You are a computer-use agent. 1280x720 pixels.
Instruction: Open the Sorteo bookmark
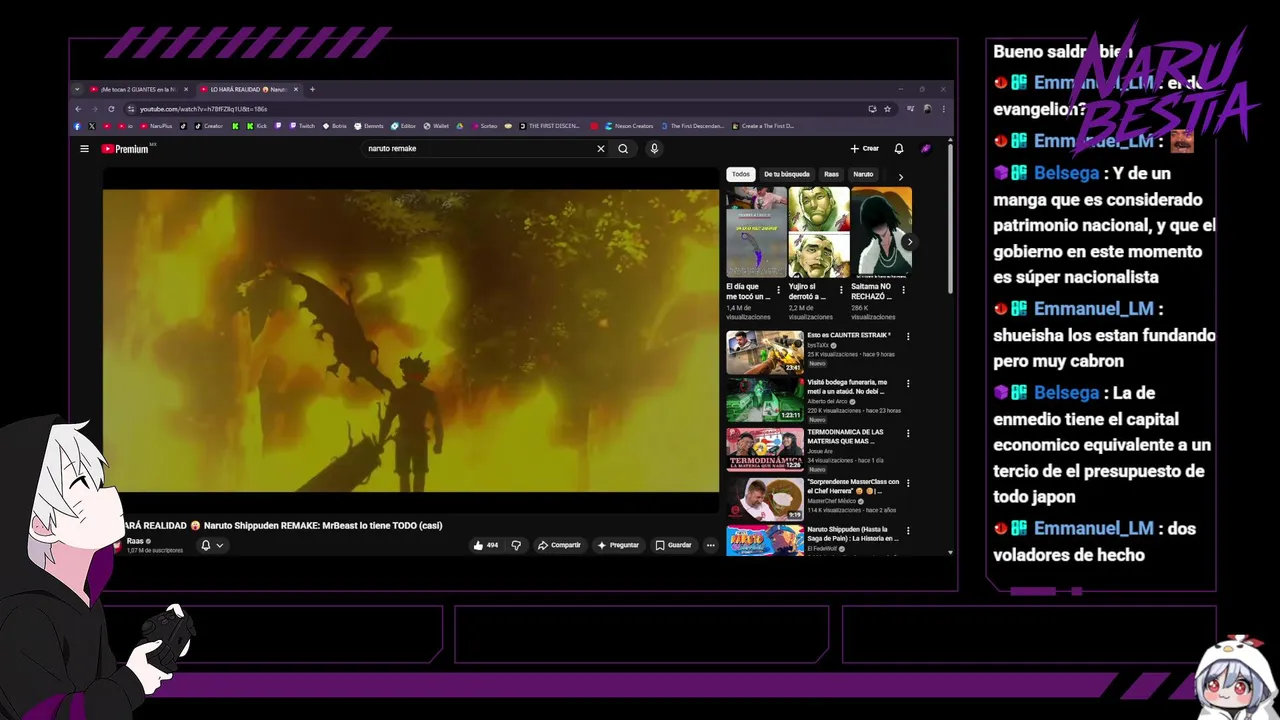484,126
